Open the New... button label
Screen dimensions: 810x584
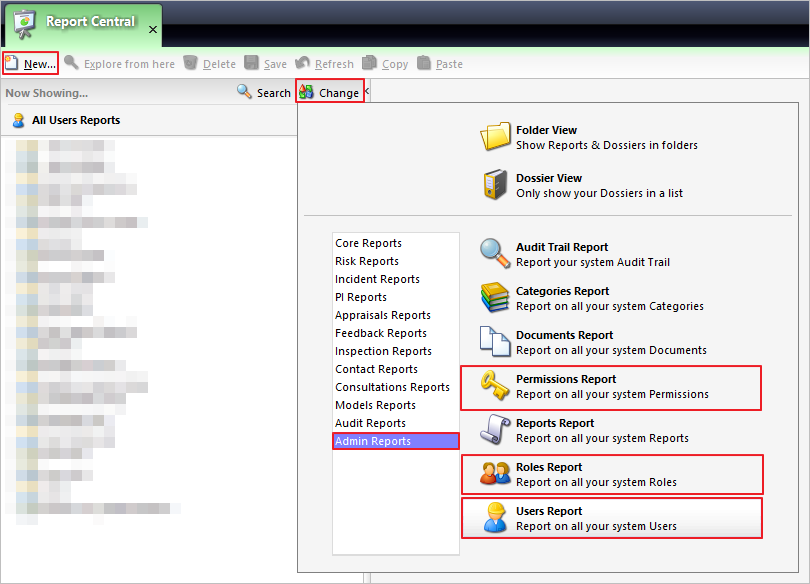point(40,64)
